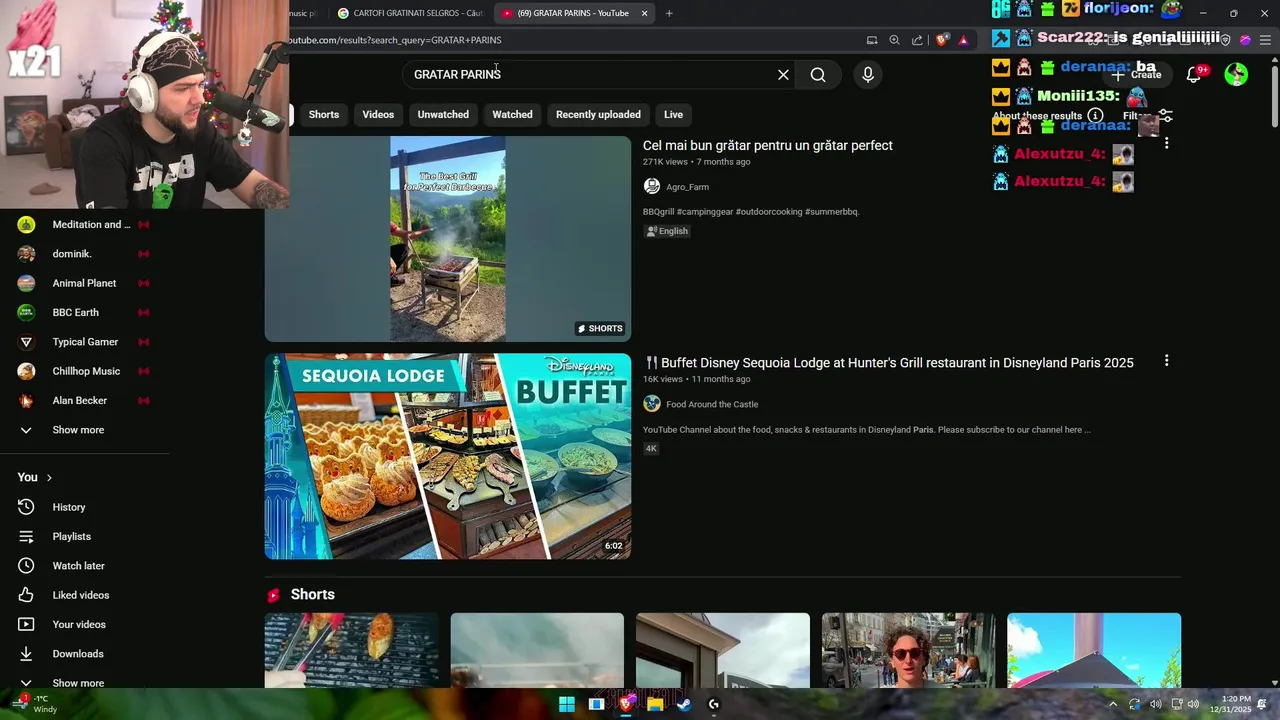Show hidden system tray icons
The image size is (1280, 720).
click(x=1111, y=704)
